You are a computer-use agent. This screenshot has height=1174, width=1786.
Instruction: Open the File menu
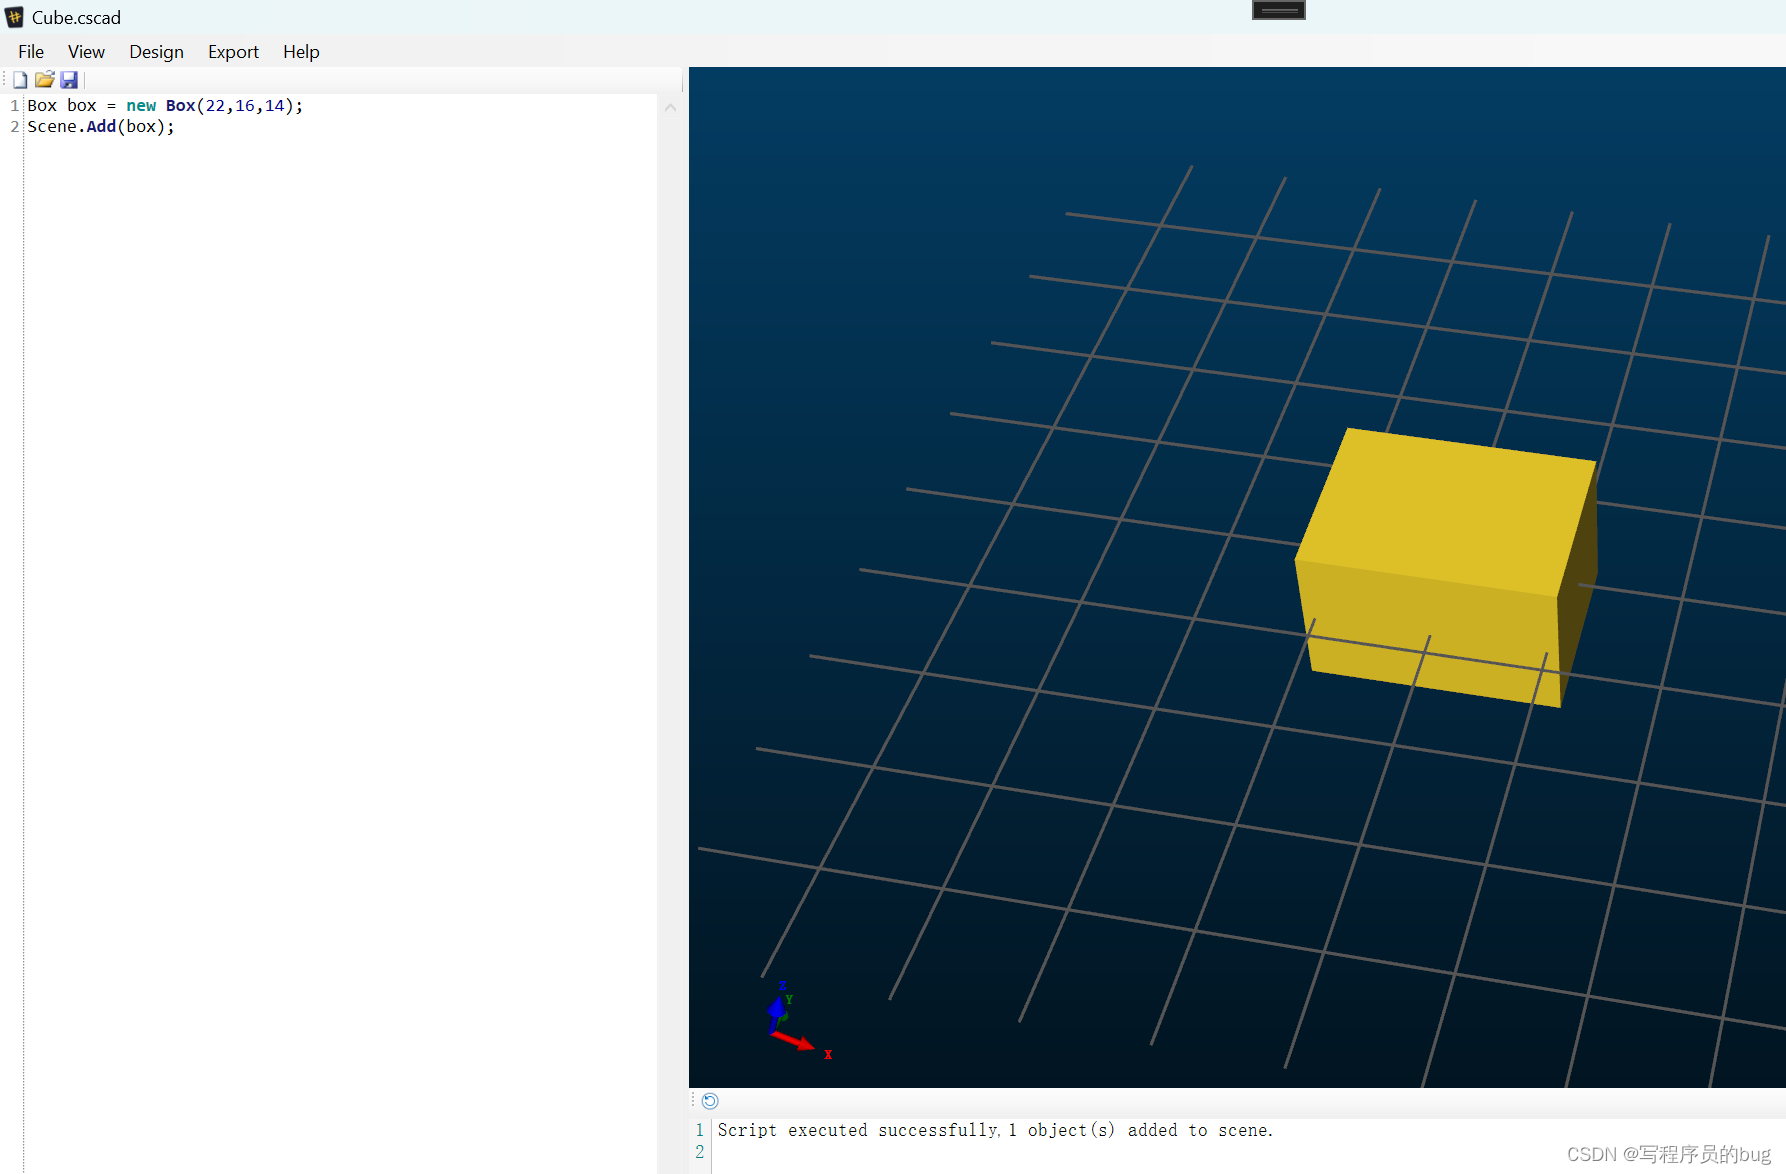point(30,51)
